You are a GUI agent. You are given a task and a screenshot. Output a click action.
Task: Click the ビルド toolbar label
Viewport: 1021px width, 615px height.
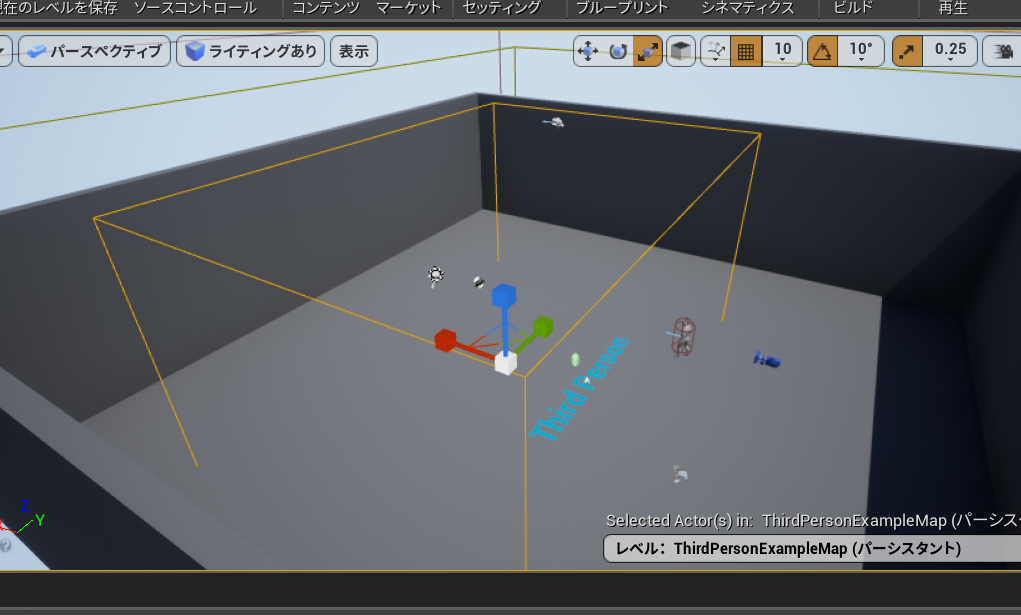[x=853, y=8]
